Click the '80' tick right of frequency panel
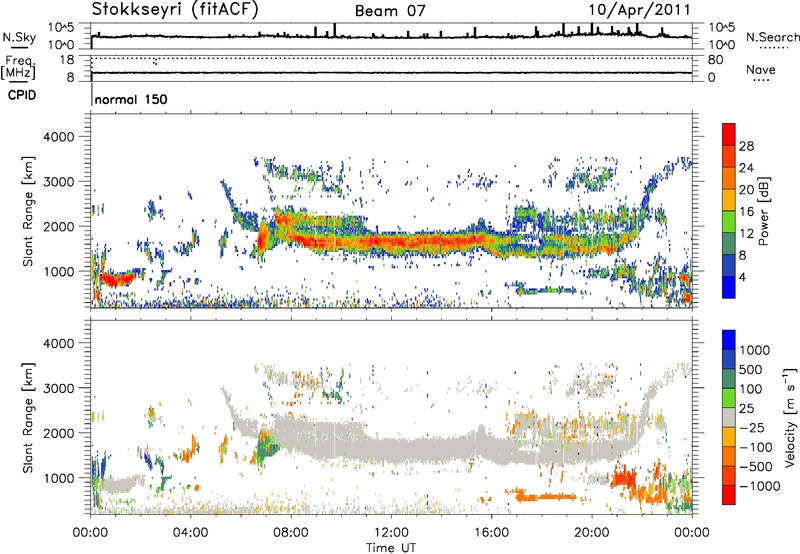The image size is (800, 554). (715, 60)
